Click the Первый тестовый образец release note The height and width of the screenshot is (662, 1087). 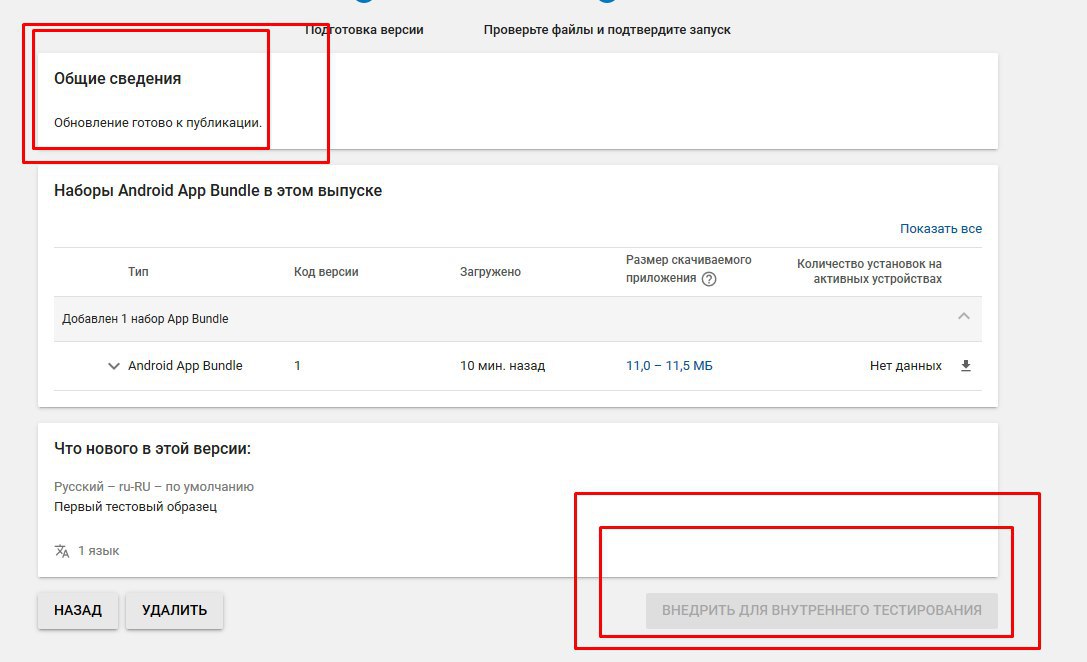click(x=135, y=507)
